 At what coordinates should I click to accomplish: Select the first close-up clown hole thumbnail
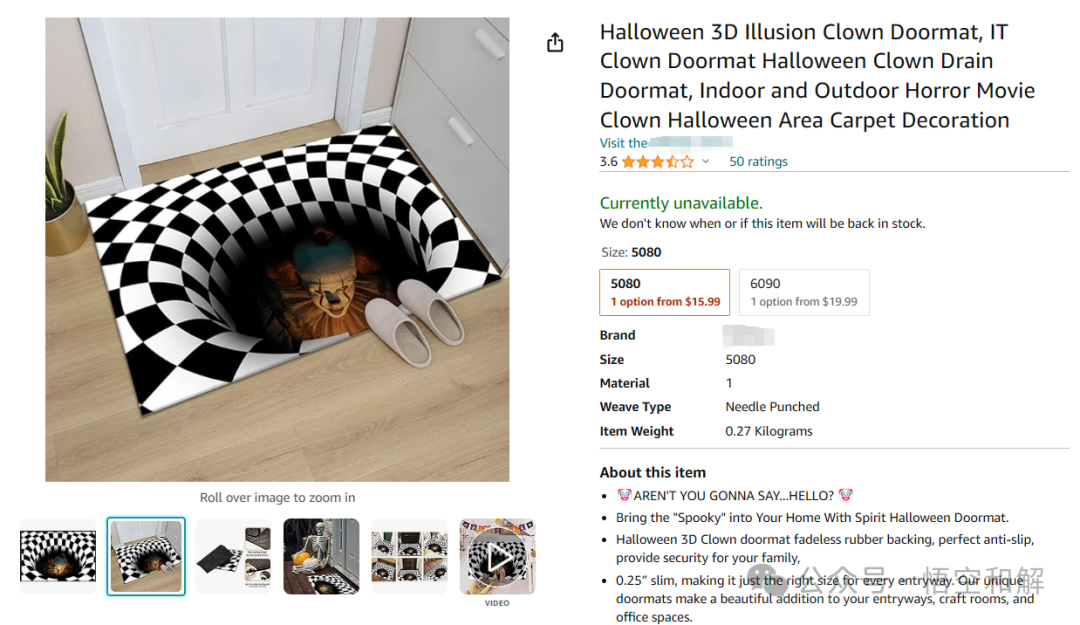(58, 556)
